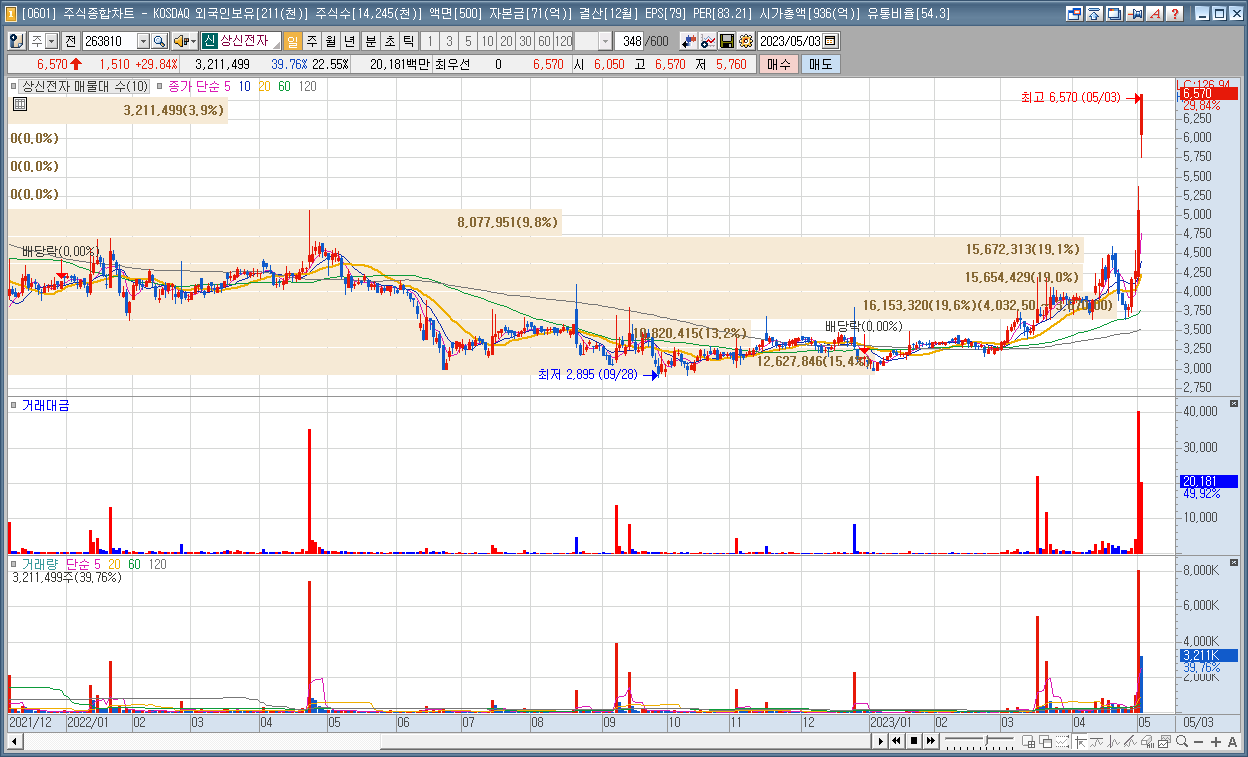Image resolution: width=1248 pixels, height=757 pixels.
Task: Open the 주 market type dropdown arrow
Action: point(52,41)
